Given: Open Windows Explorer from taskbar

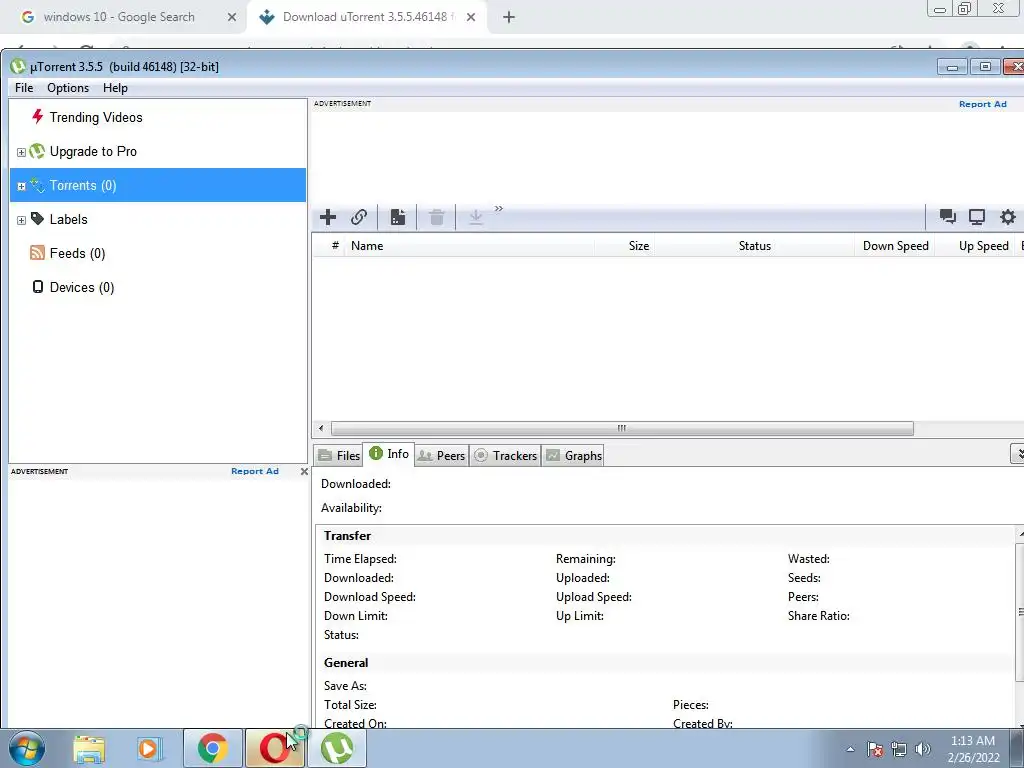Looking at the screenshot, I should coord(89,748).
